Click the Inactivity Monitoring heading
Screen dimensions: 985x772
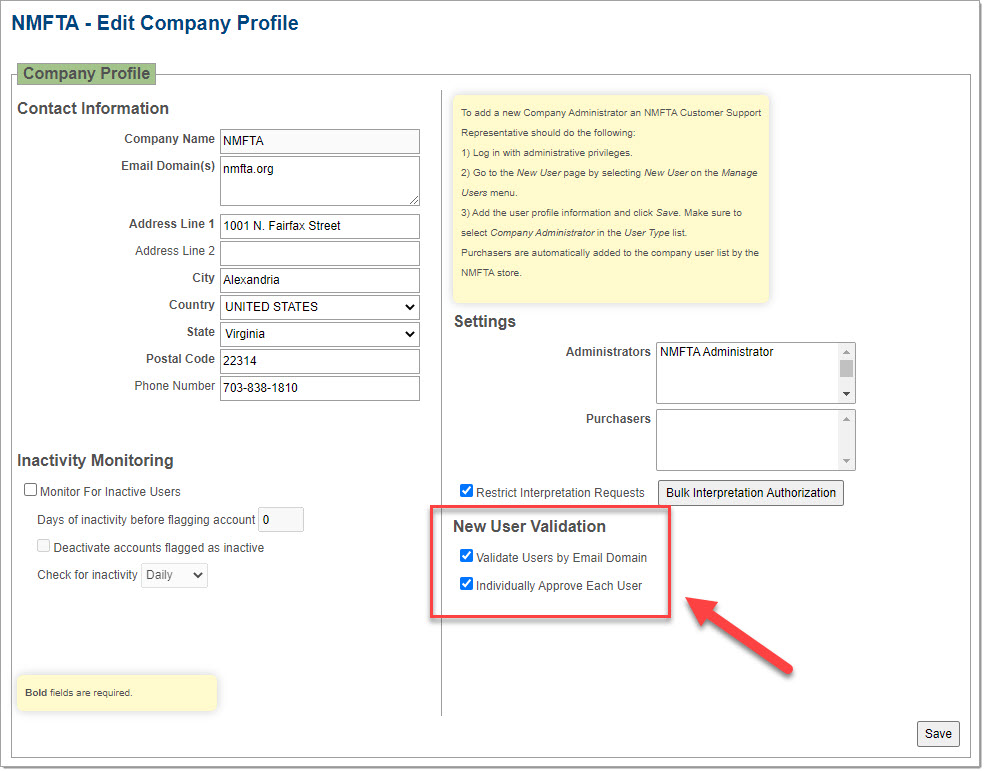click(x=95, y=461)
